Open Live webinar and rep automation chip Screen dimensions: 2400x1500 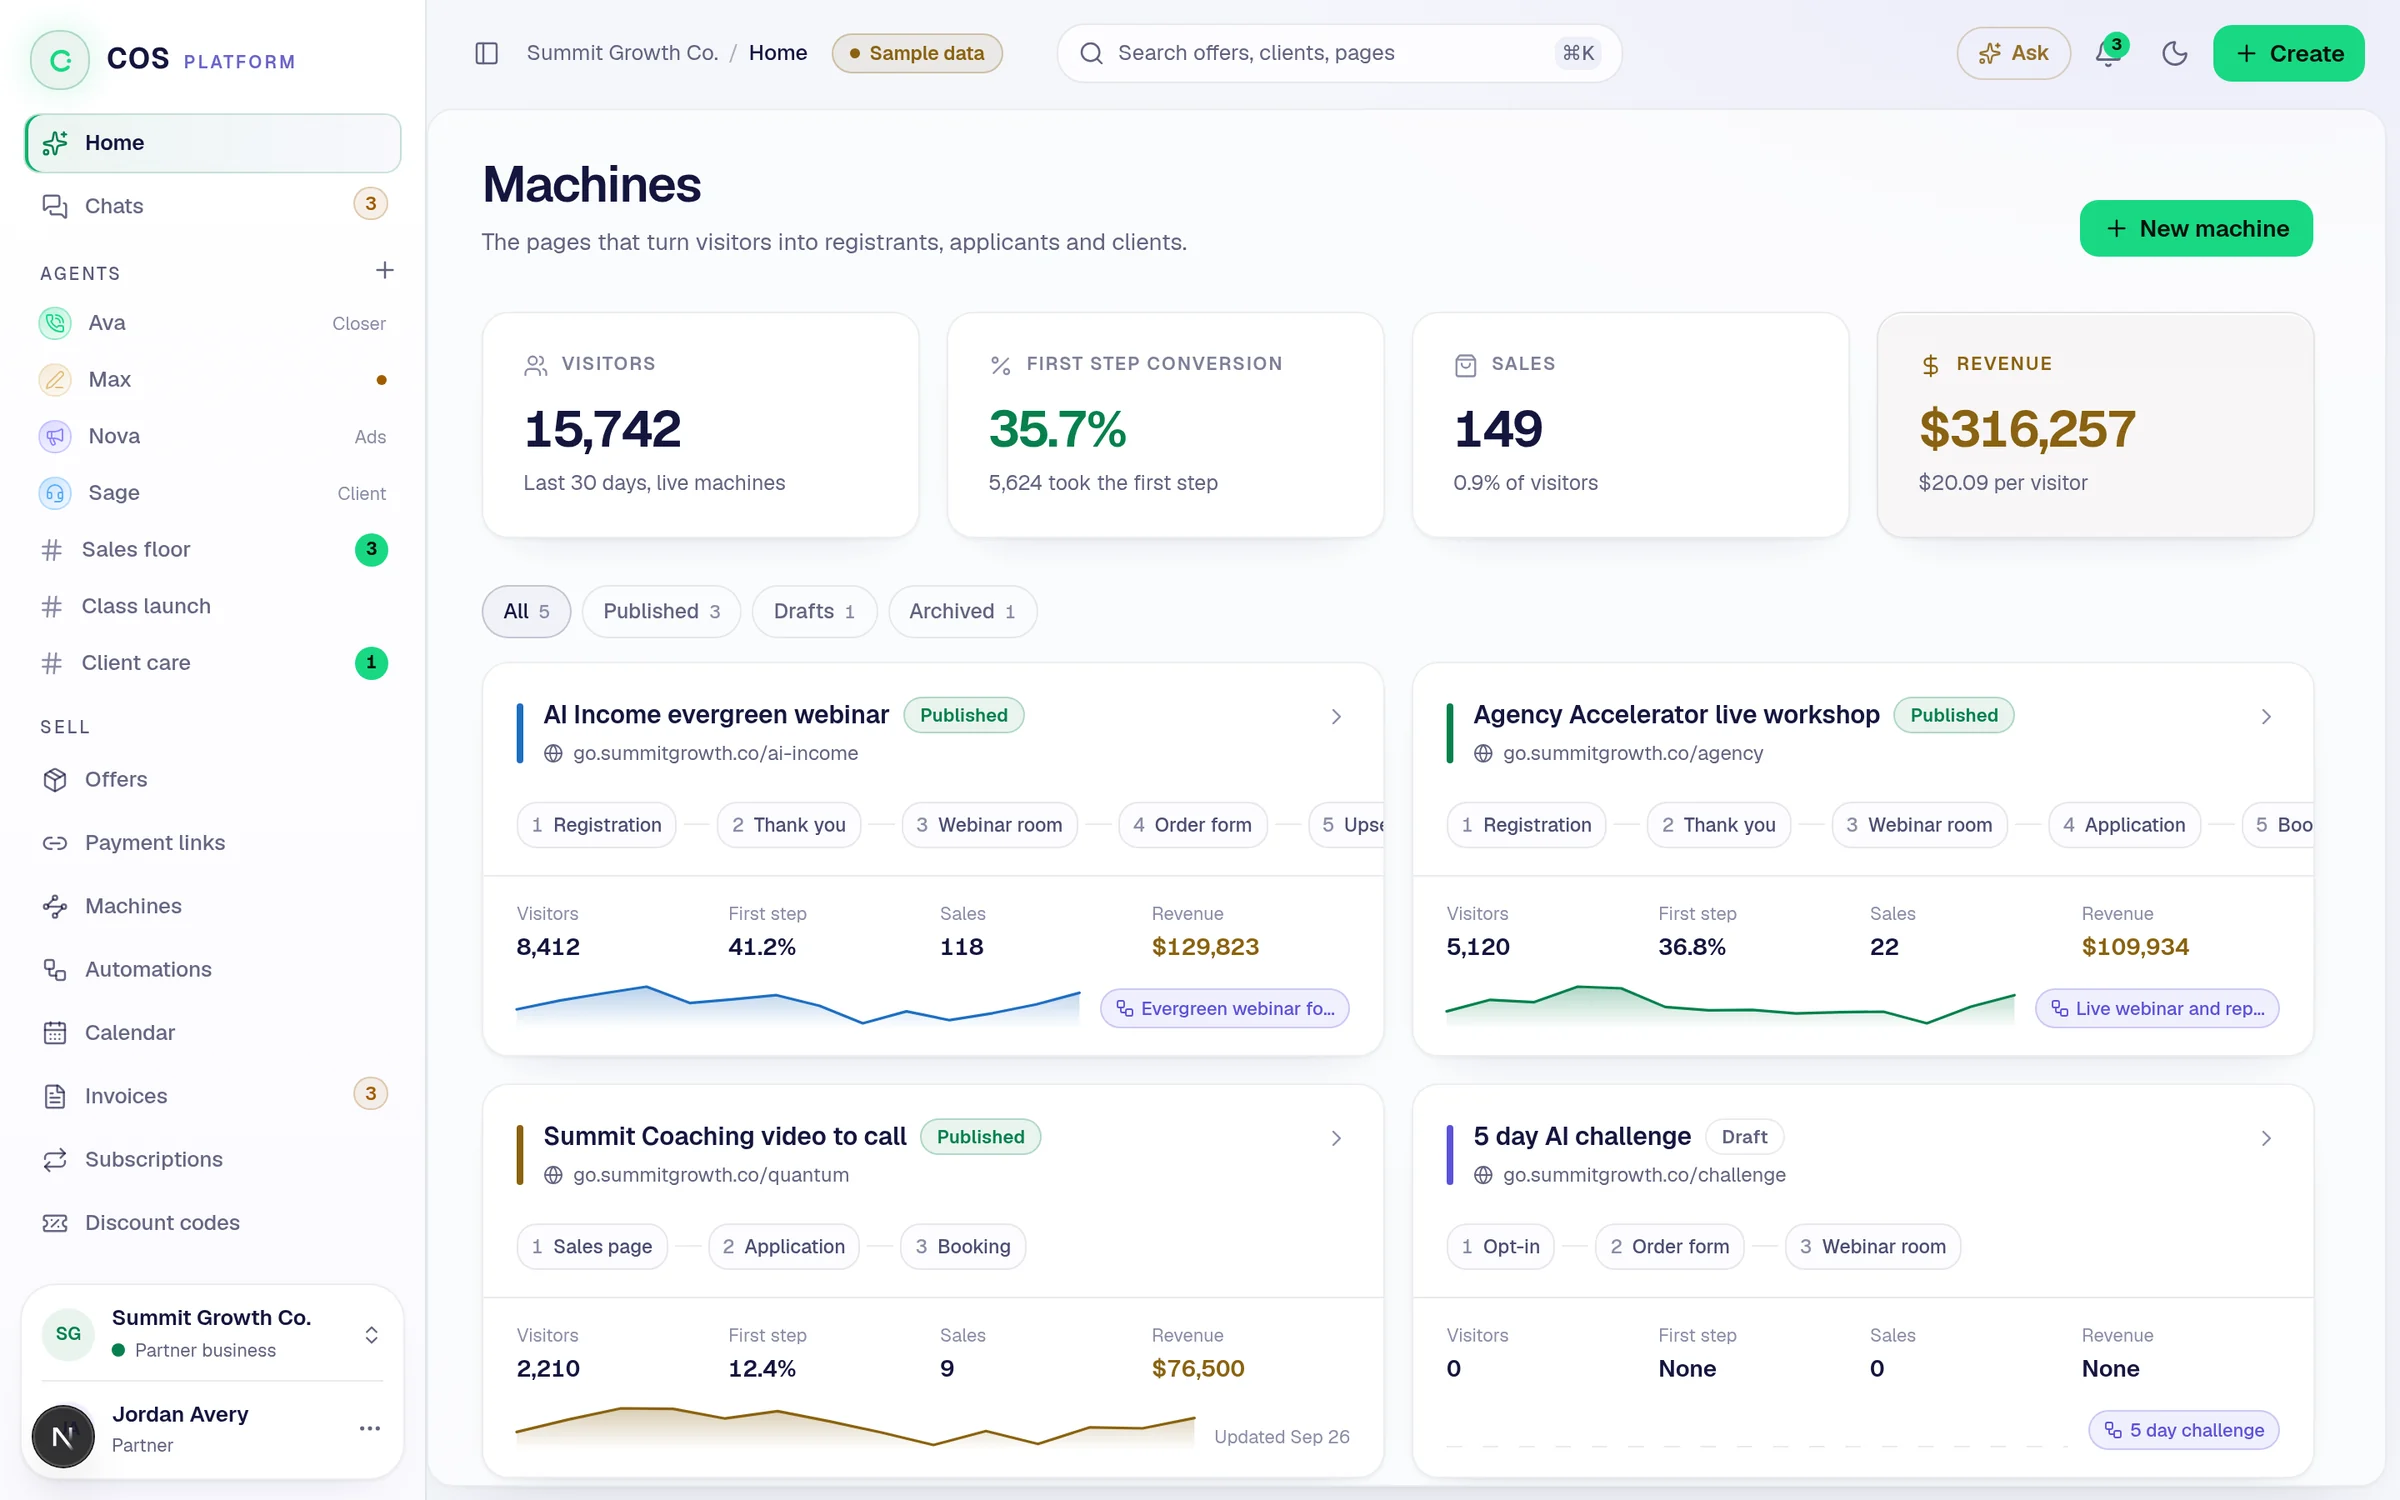point(2157,1009)
